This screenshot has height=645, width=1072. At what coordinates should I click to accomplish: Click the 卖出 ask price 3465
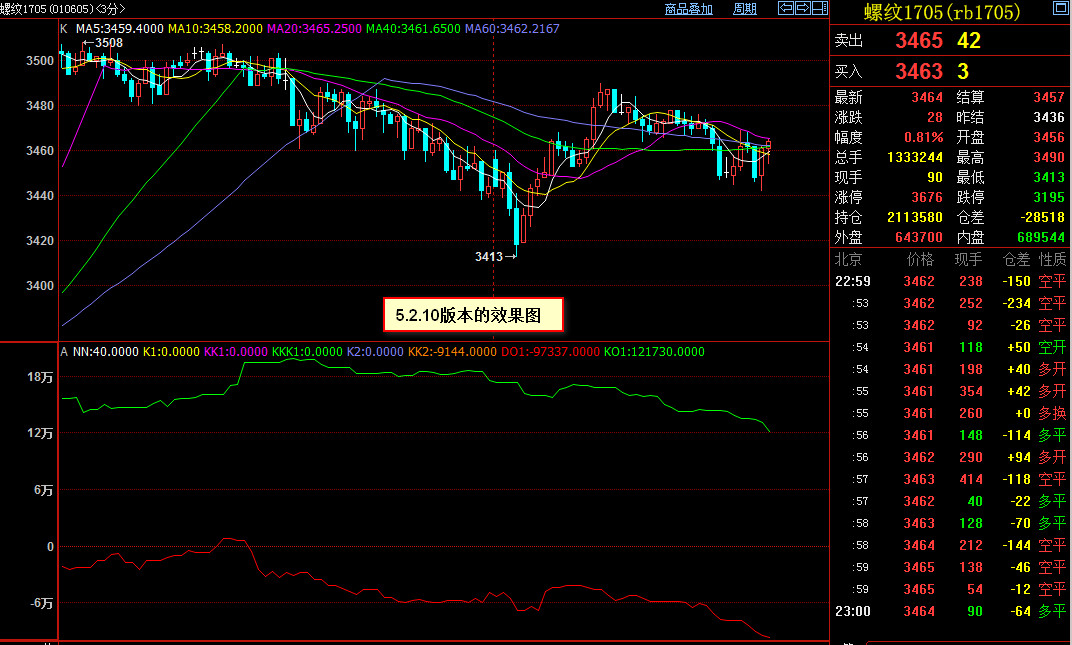pos(918,41)
